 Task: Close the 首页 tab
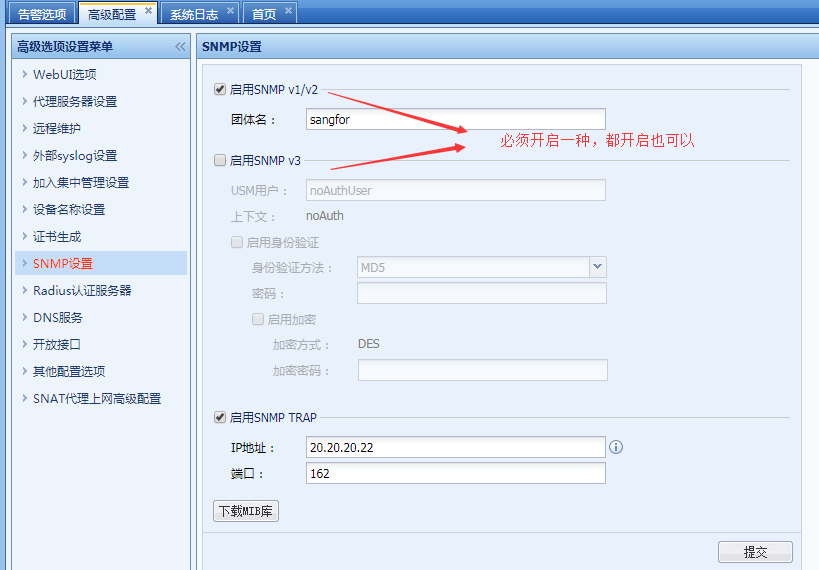(x=288, y=10)
